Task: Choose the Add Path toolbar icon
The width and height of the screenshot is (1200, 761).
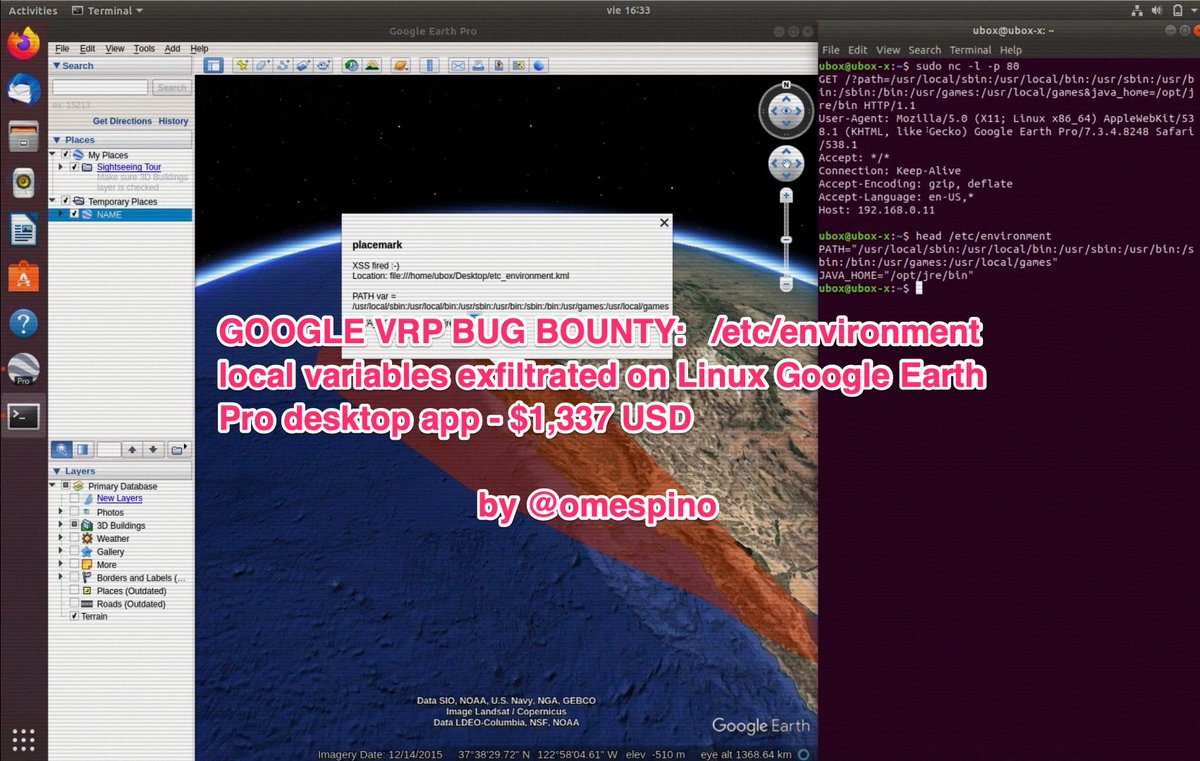Action: 283,66
